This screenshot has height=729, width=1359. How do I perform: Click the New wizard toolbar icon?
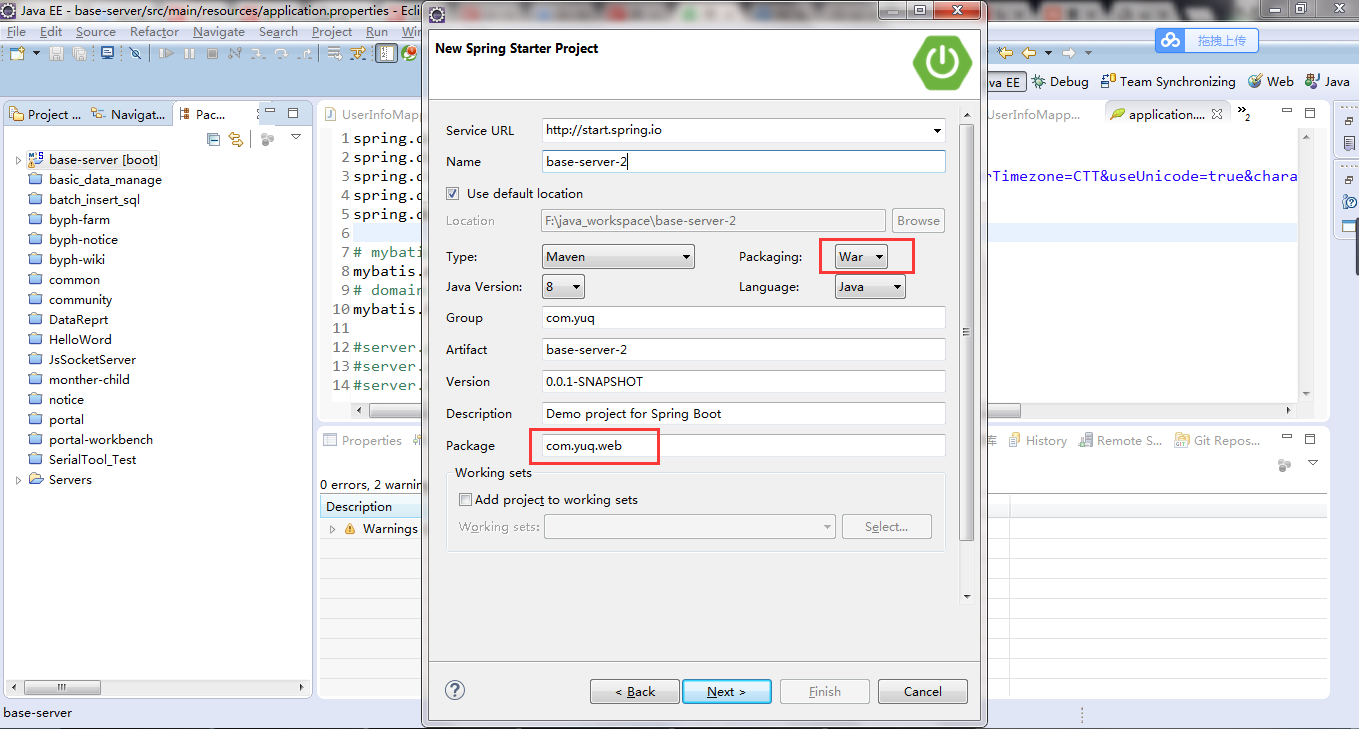tap(17, 53)
